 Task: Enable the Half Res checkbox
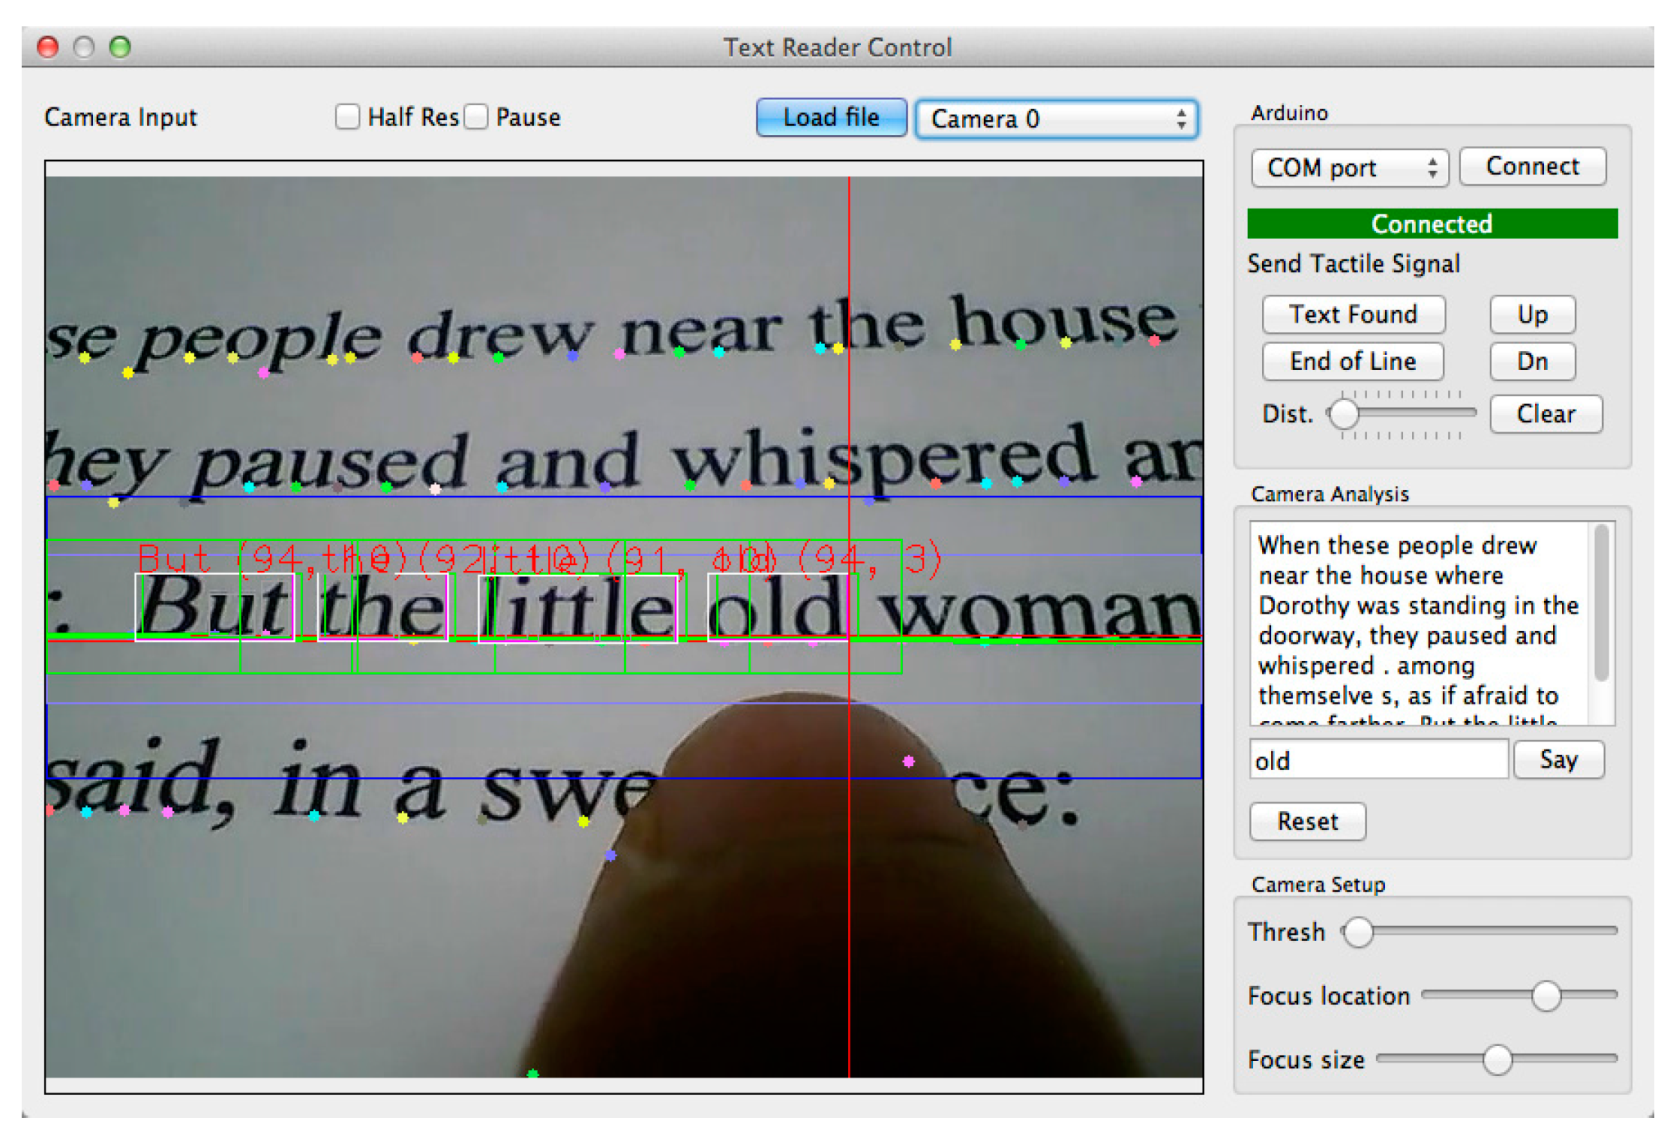click(x=347, y=117)
